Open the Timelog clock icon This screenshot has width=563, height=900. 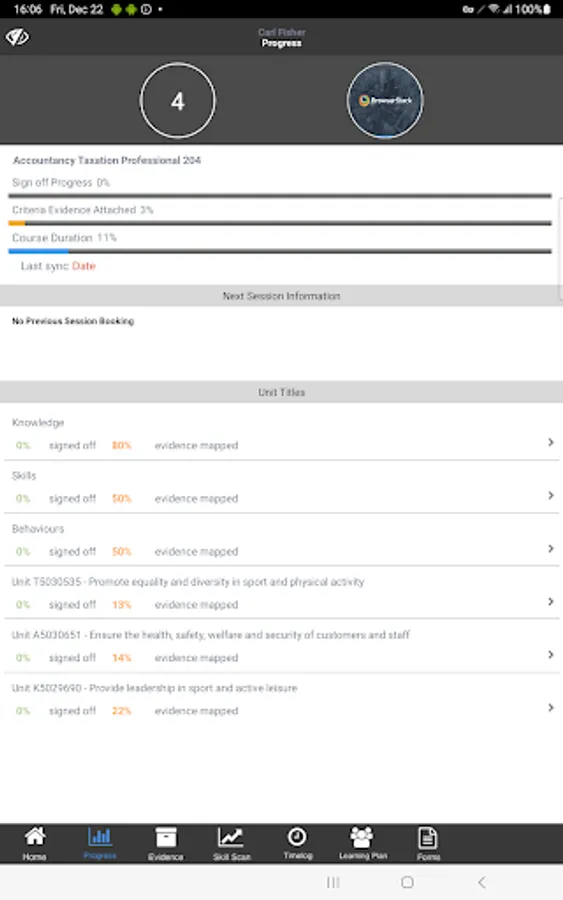point(297,837)
